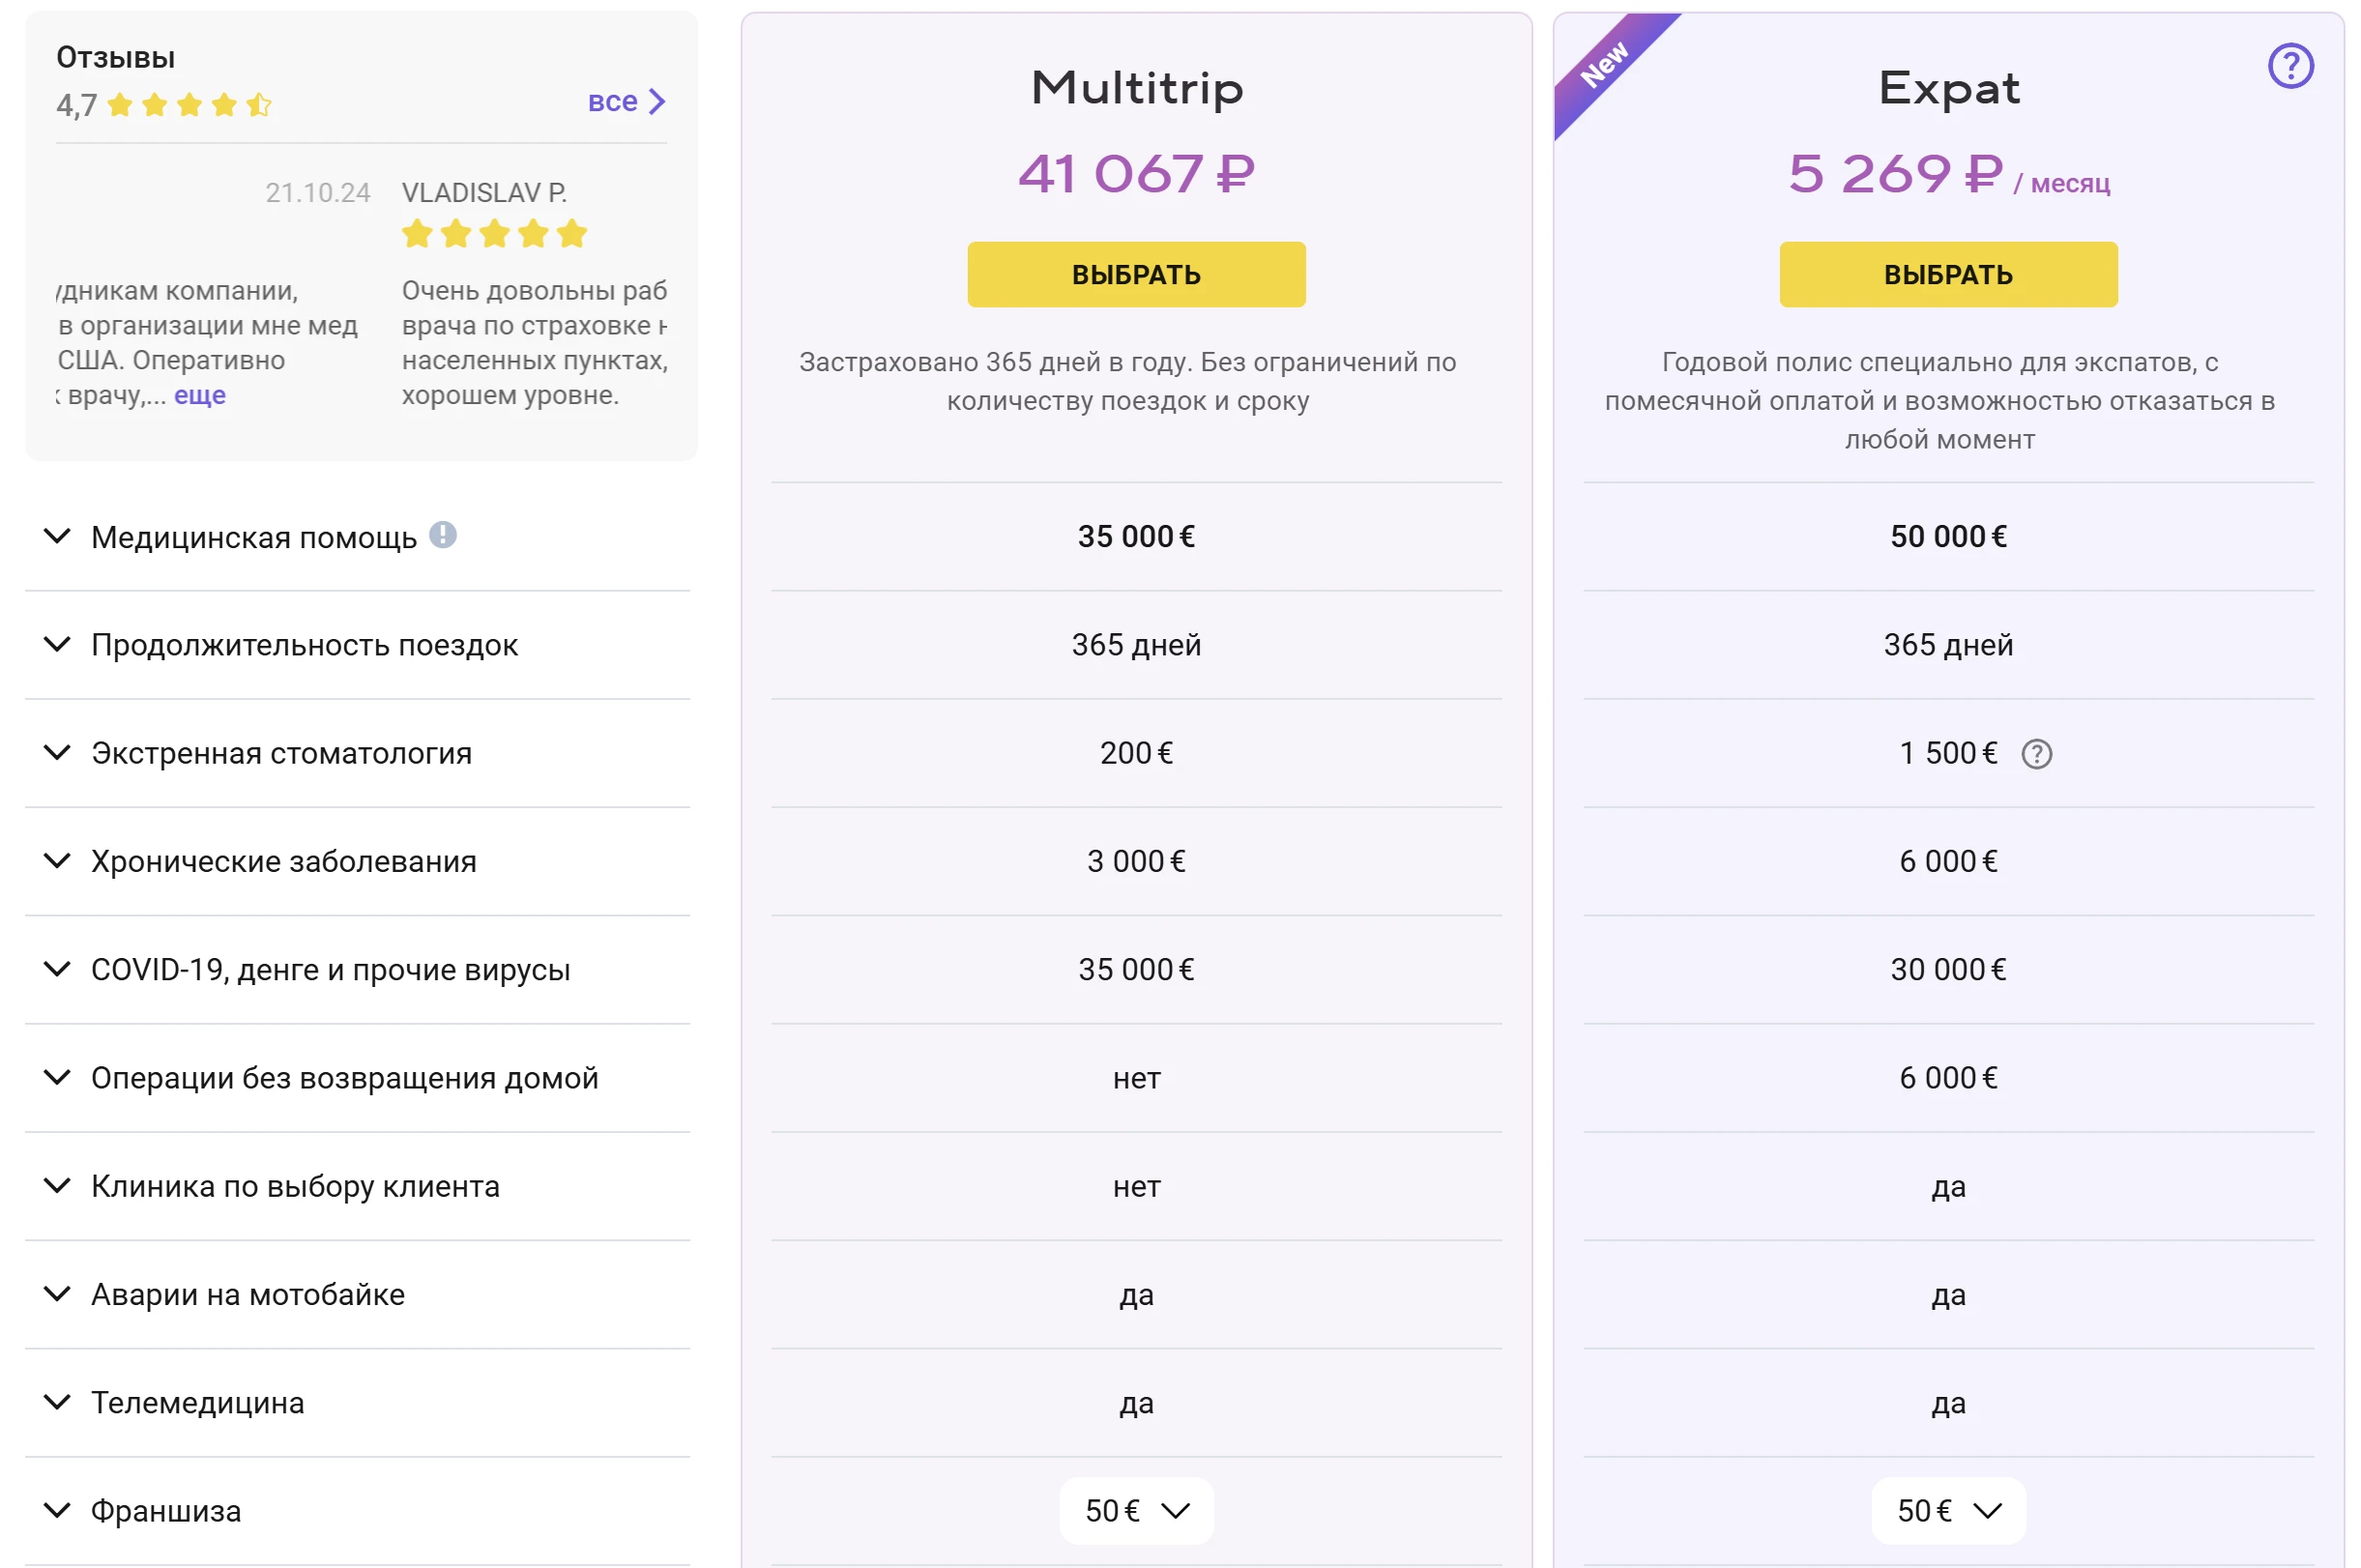Open the Multitrip франшиза 50 € dropdown
The width and height of the screenshot is (2361, 1568).
[x=1136, y=1510]
